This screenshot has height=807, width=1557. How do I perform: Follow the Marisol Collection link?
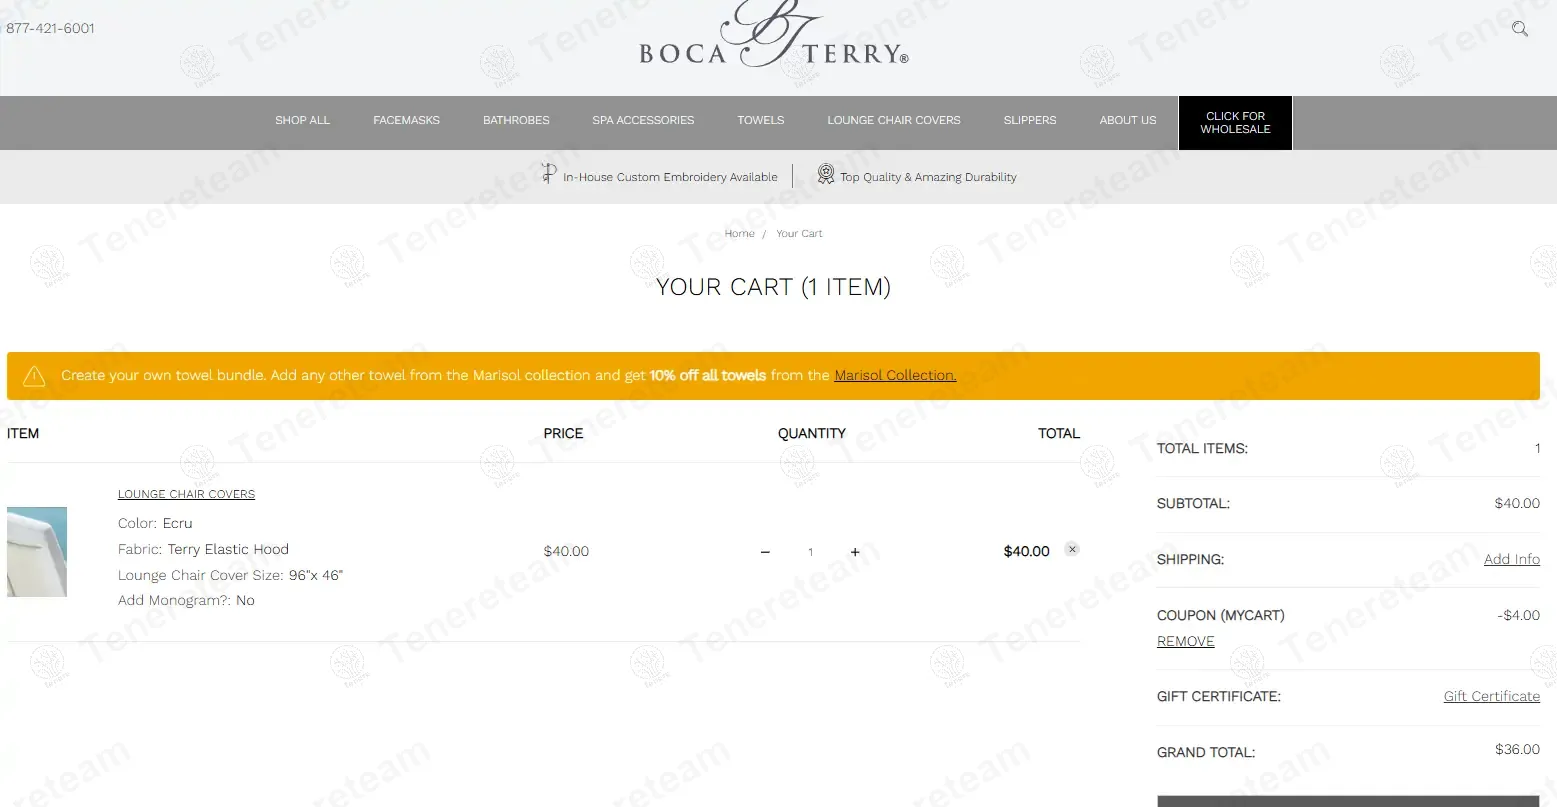[x=895, y=376]
